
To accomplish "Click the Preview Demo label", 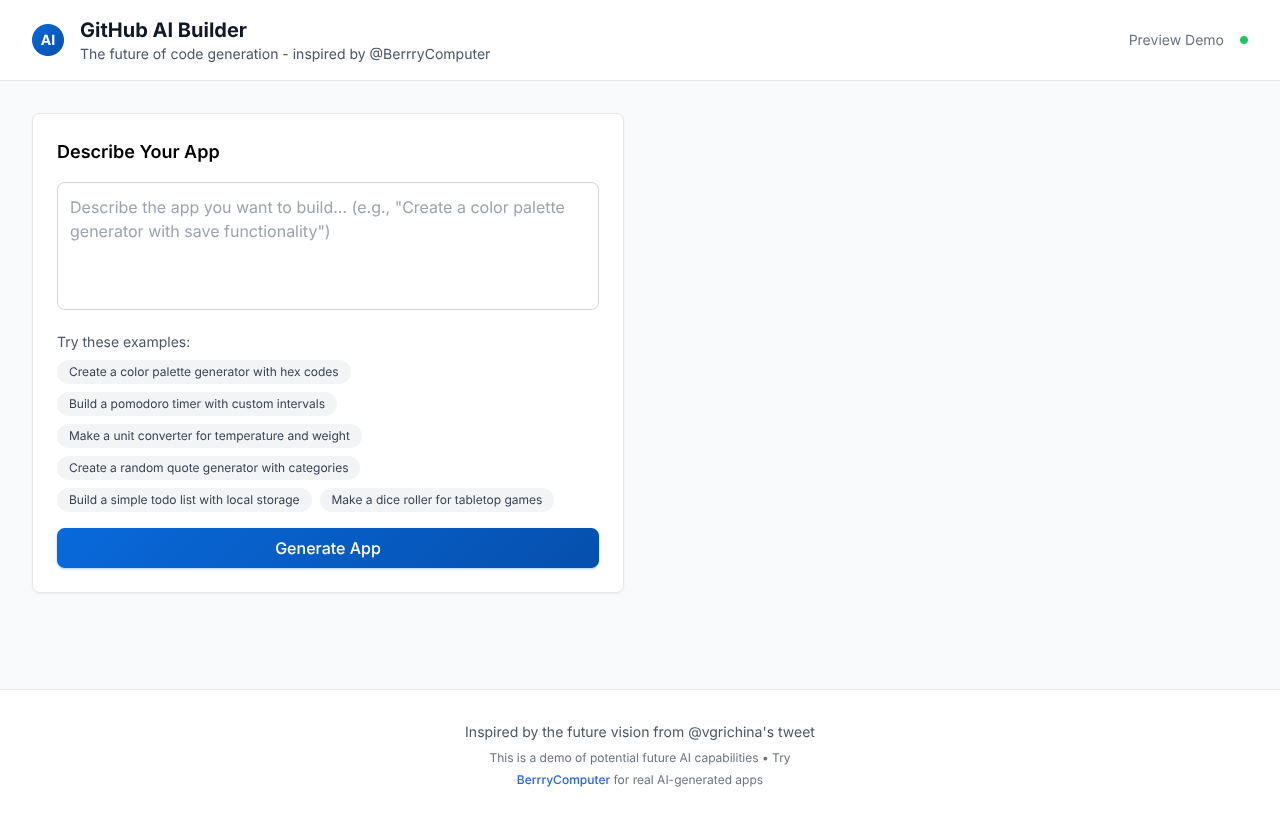I will (x=1176, y=40).
